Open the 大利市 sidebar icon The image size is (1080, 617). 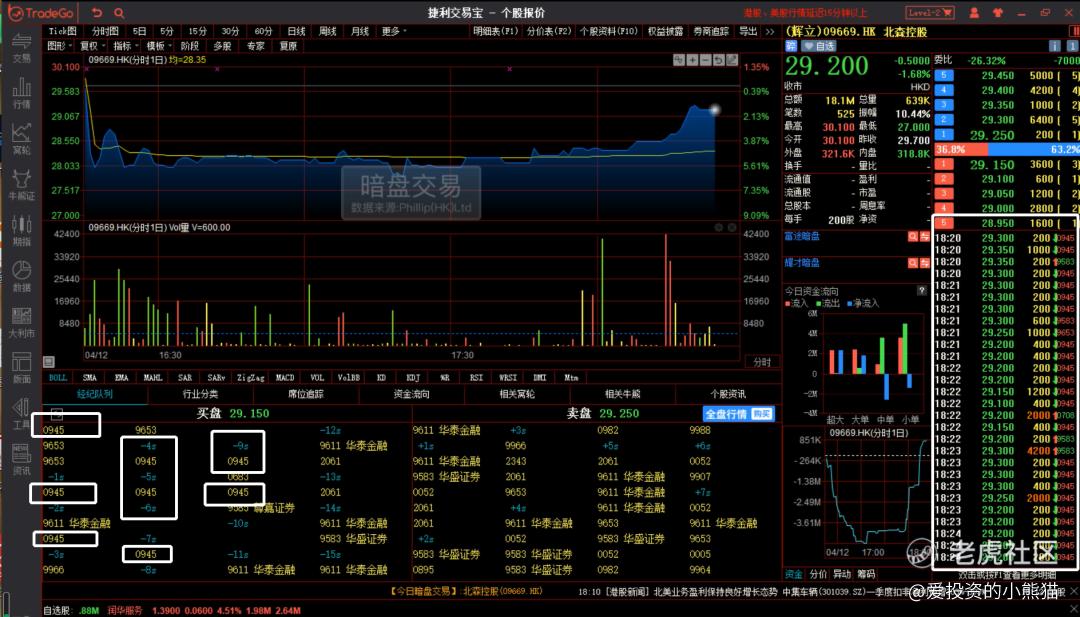tap(22, 322)
